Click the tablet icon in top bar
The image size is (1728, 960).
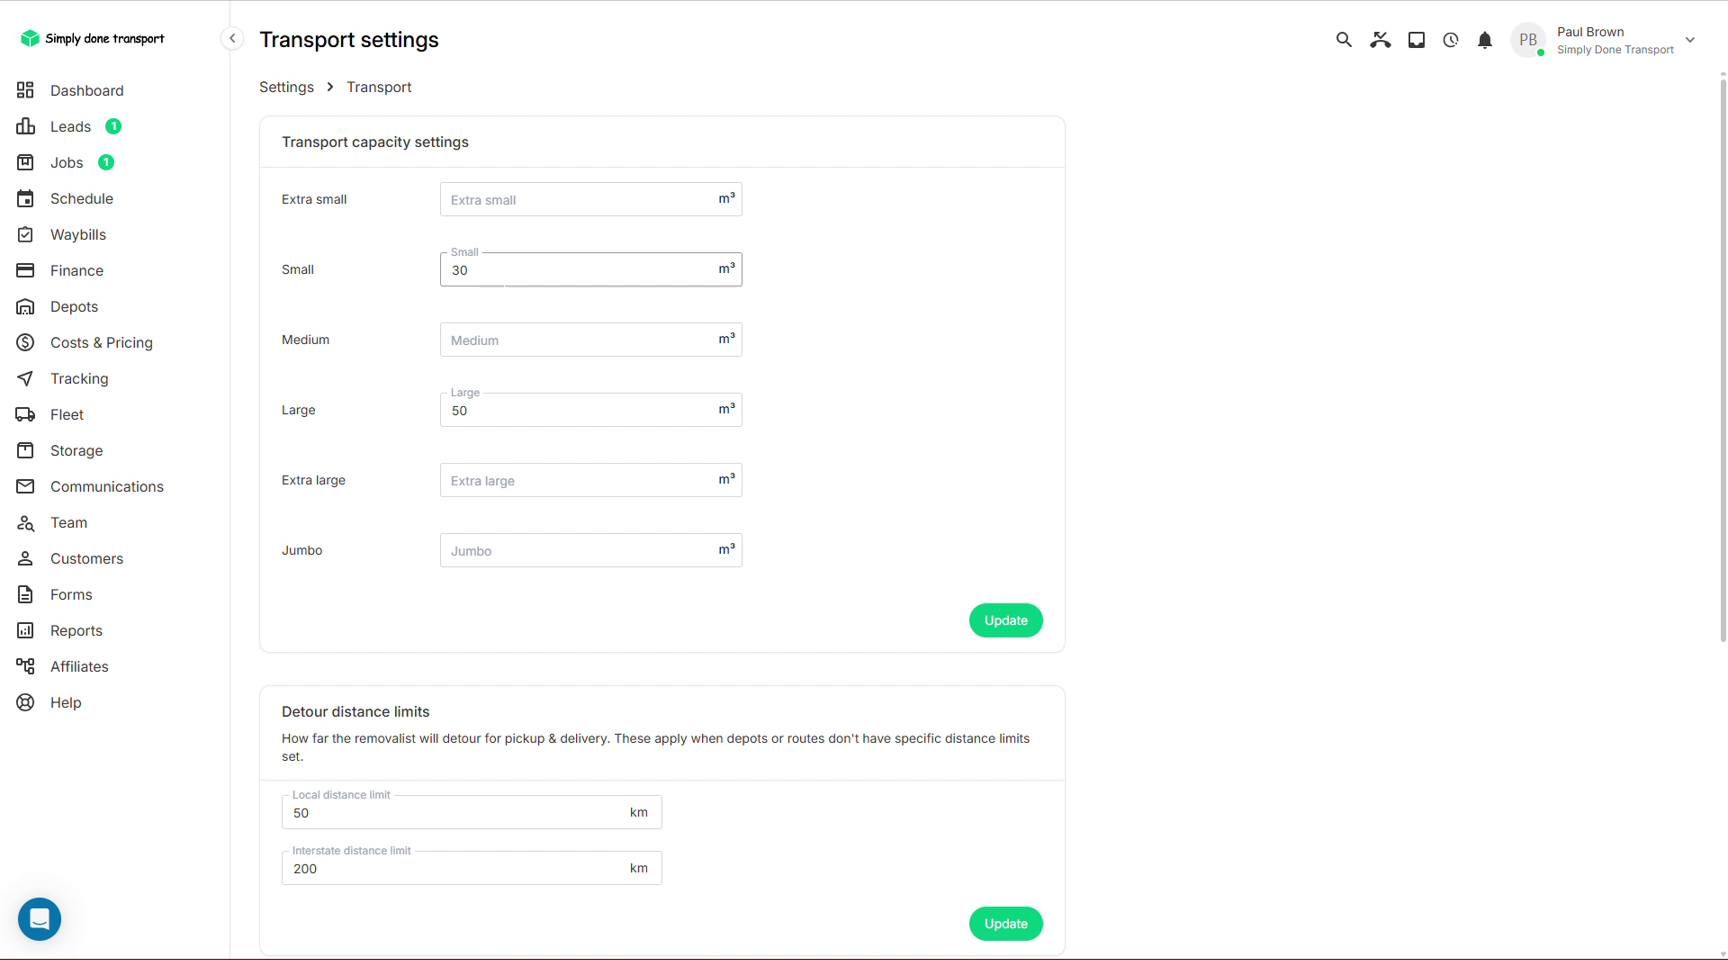pyautogui.click(x=1416, y=40)
